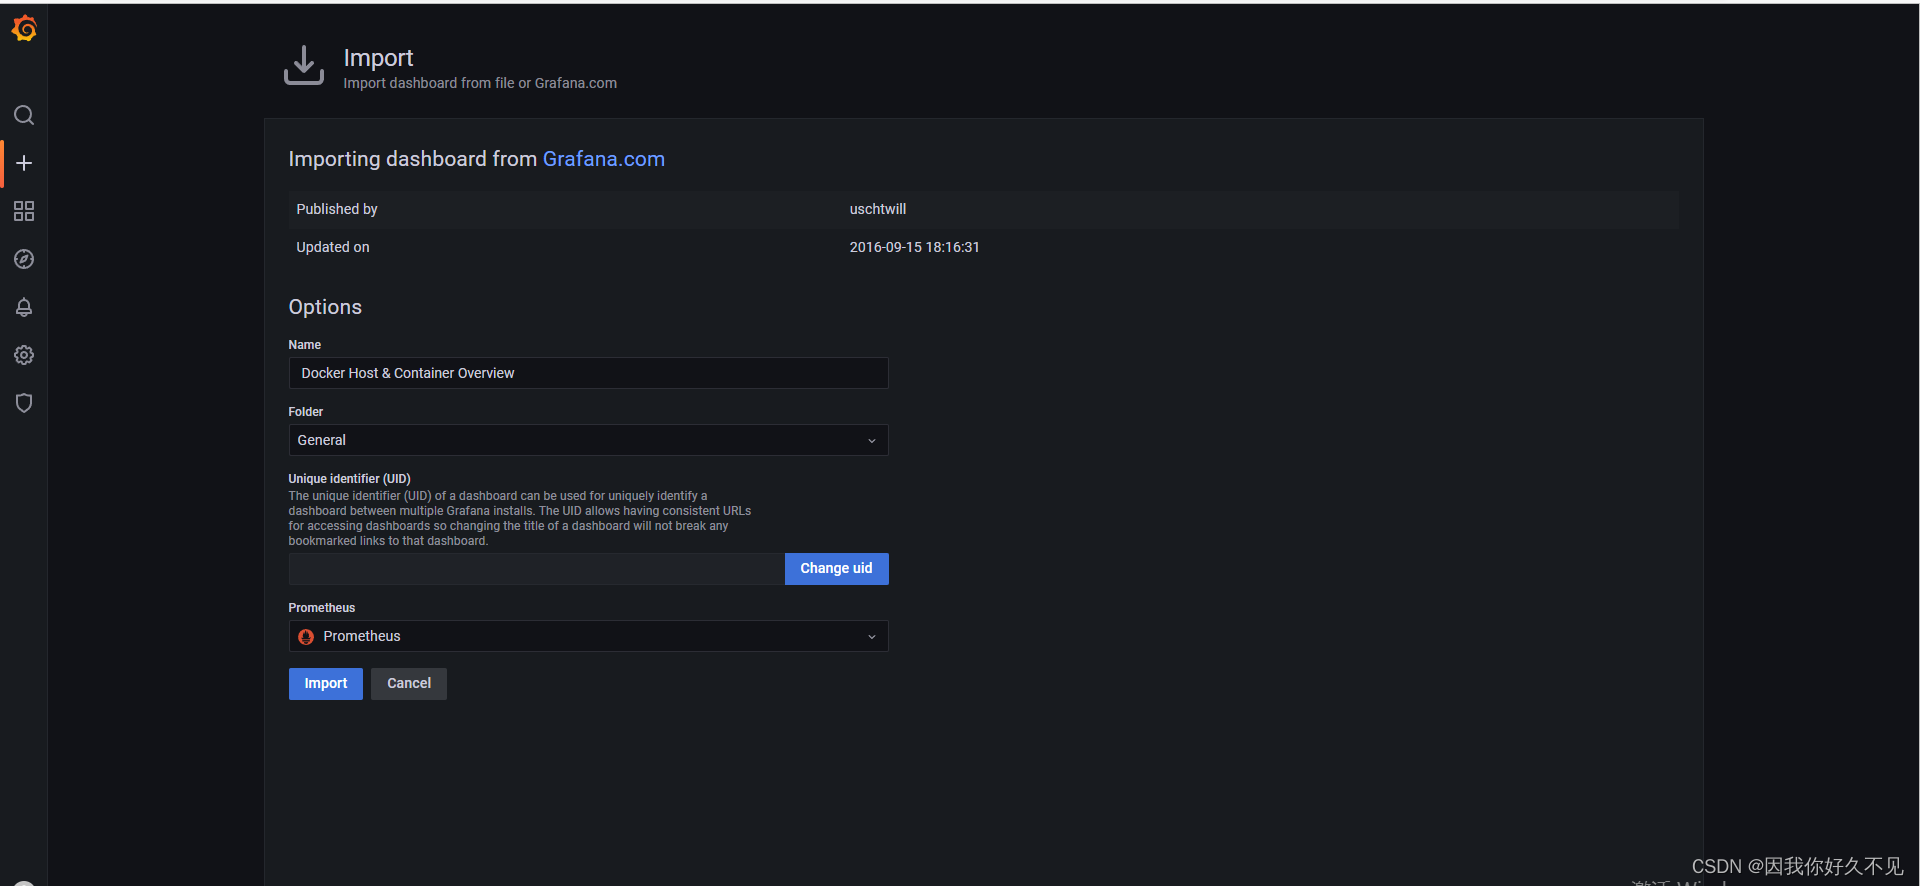Viewport: 1920px width, 886px height.
Task: Click the Unique identifier (UID) label
Action: tap(349, 479)
